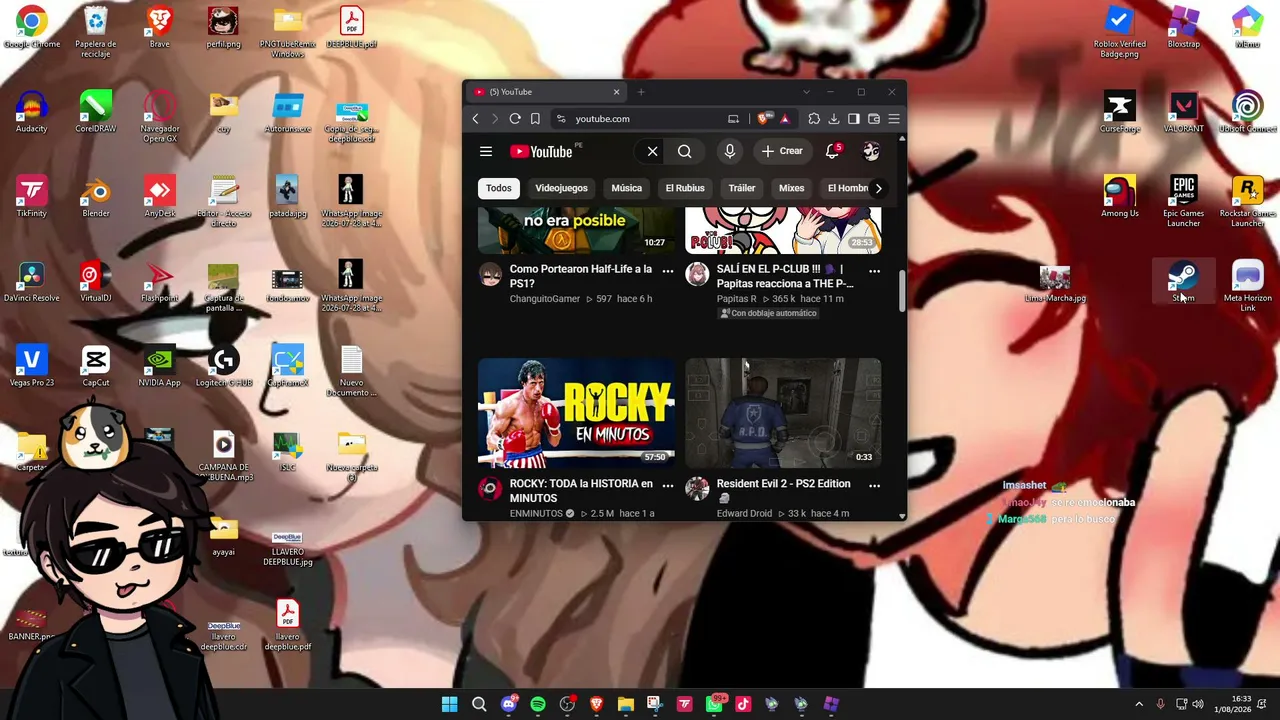Close the YouTube browser tab

616,92
